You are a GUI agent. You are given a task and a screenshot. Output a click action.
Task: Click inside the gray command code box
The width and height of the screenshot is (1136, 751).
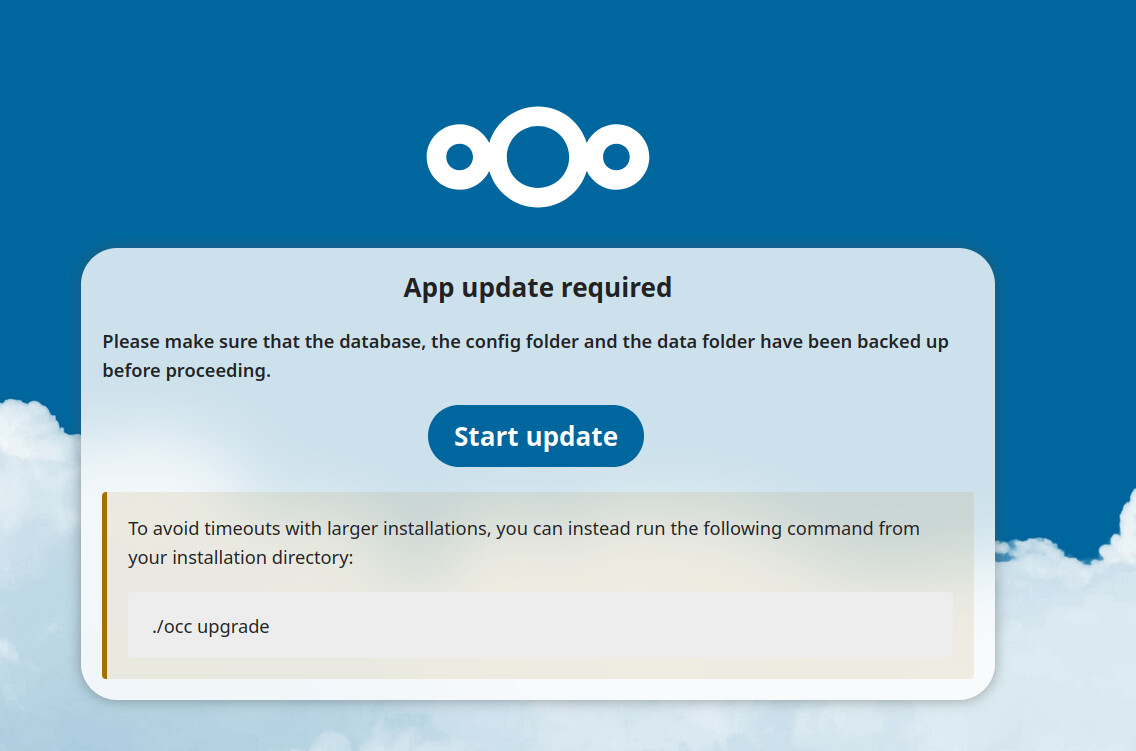tap(540, 627)
